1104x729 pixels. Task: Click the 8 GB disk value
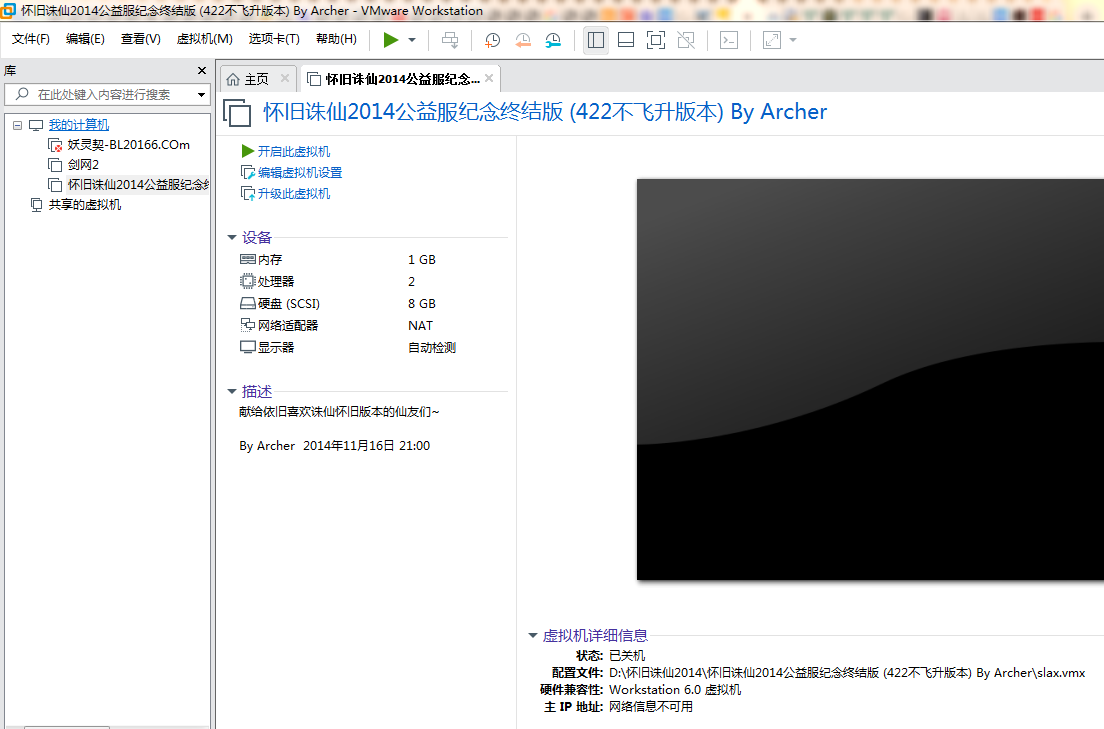click(422, 304)
